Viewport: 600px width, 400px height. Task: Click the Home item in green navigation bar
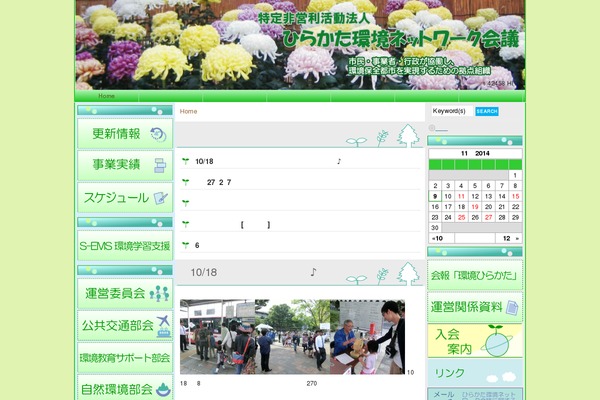106,96
